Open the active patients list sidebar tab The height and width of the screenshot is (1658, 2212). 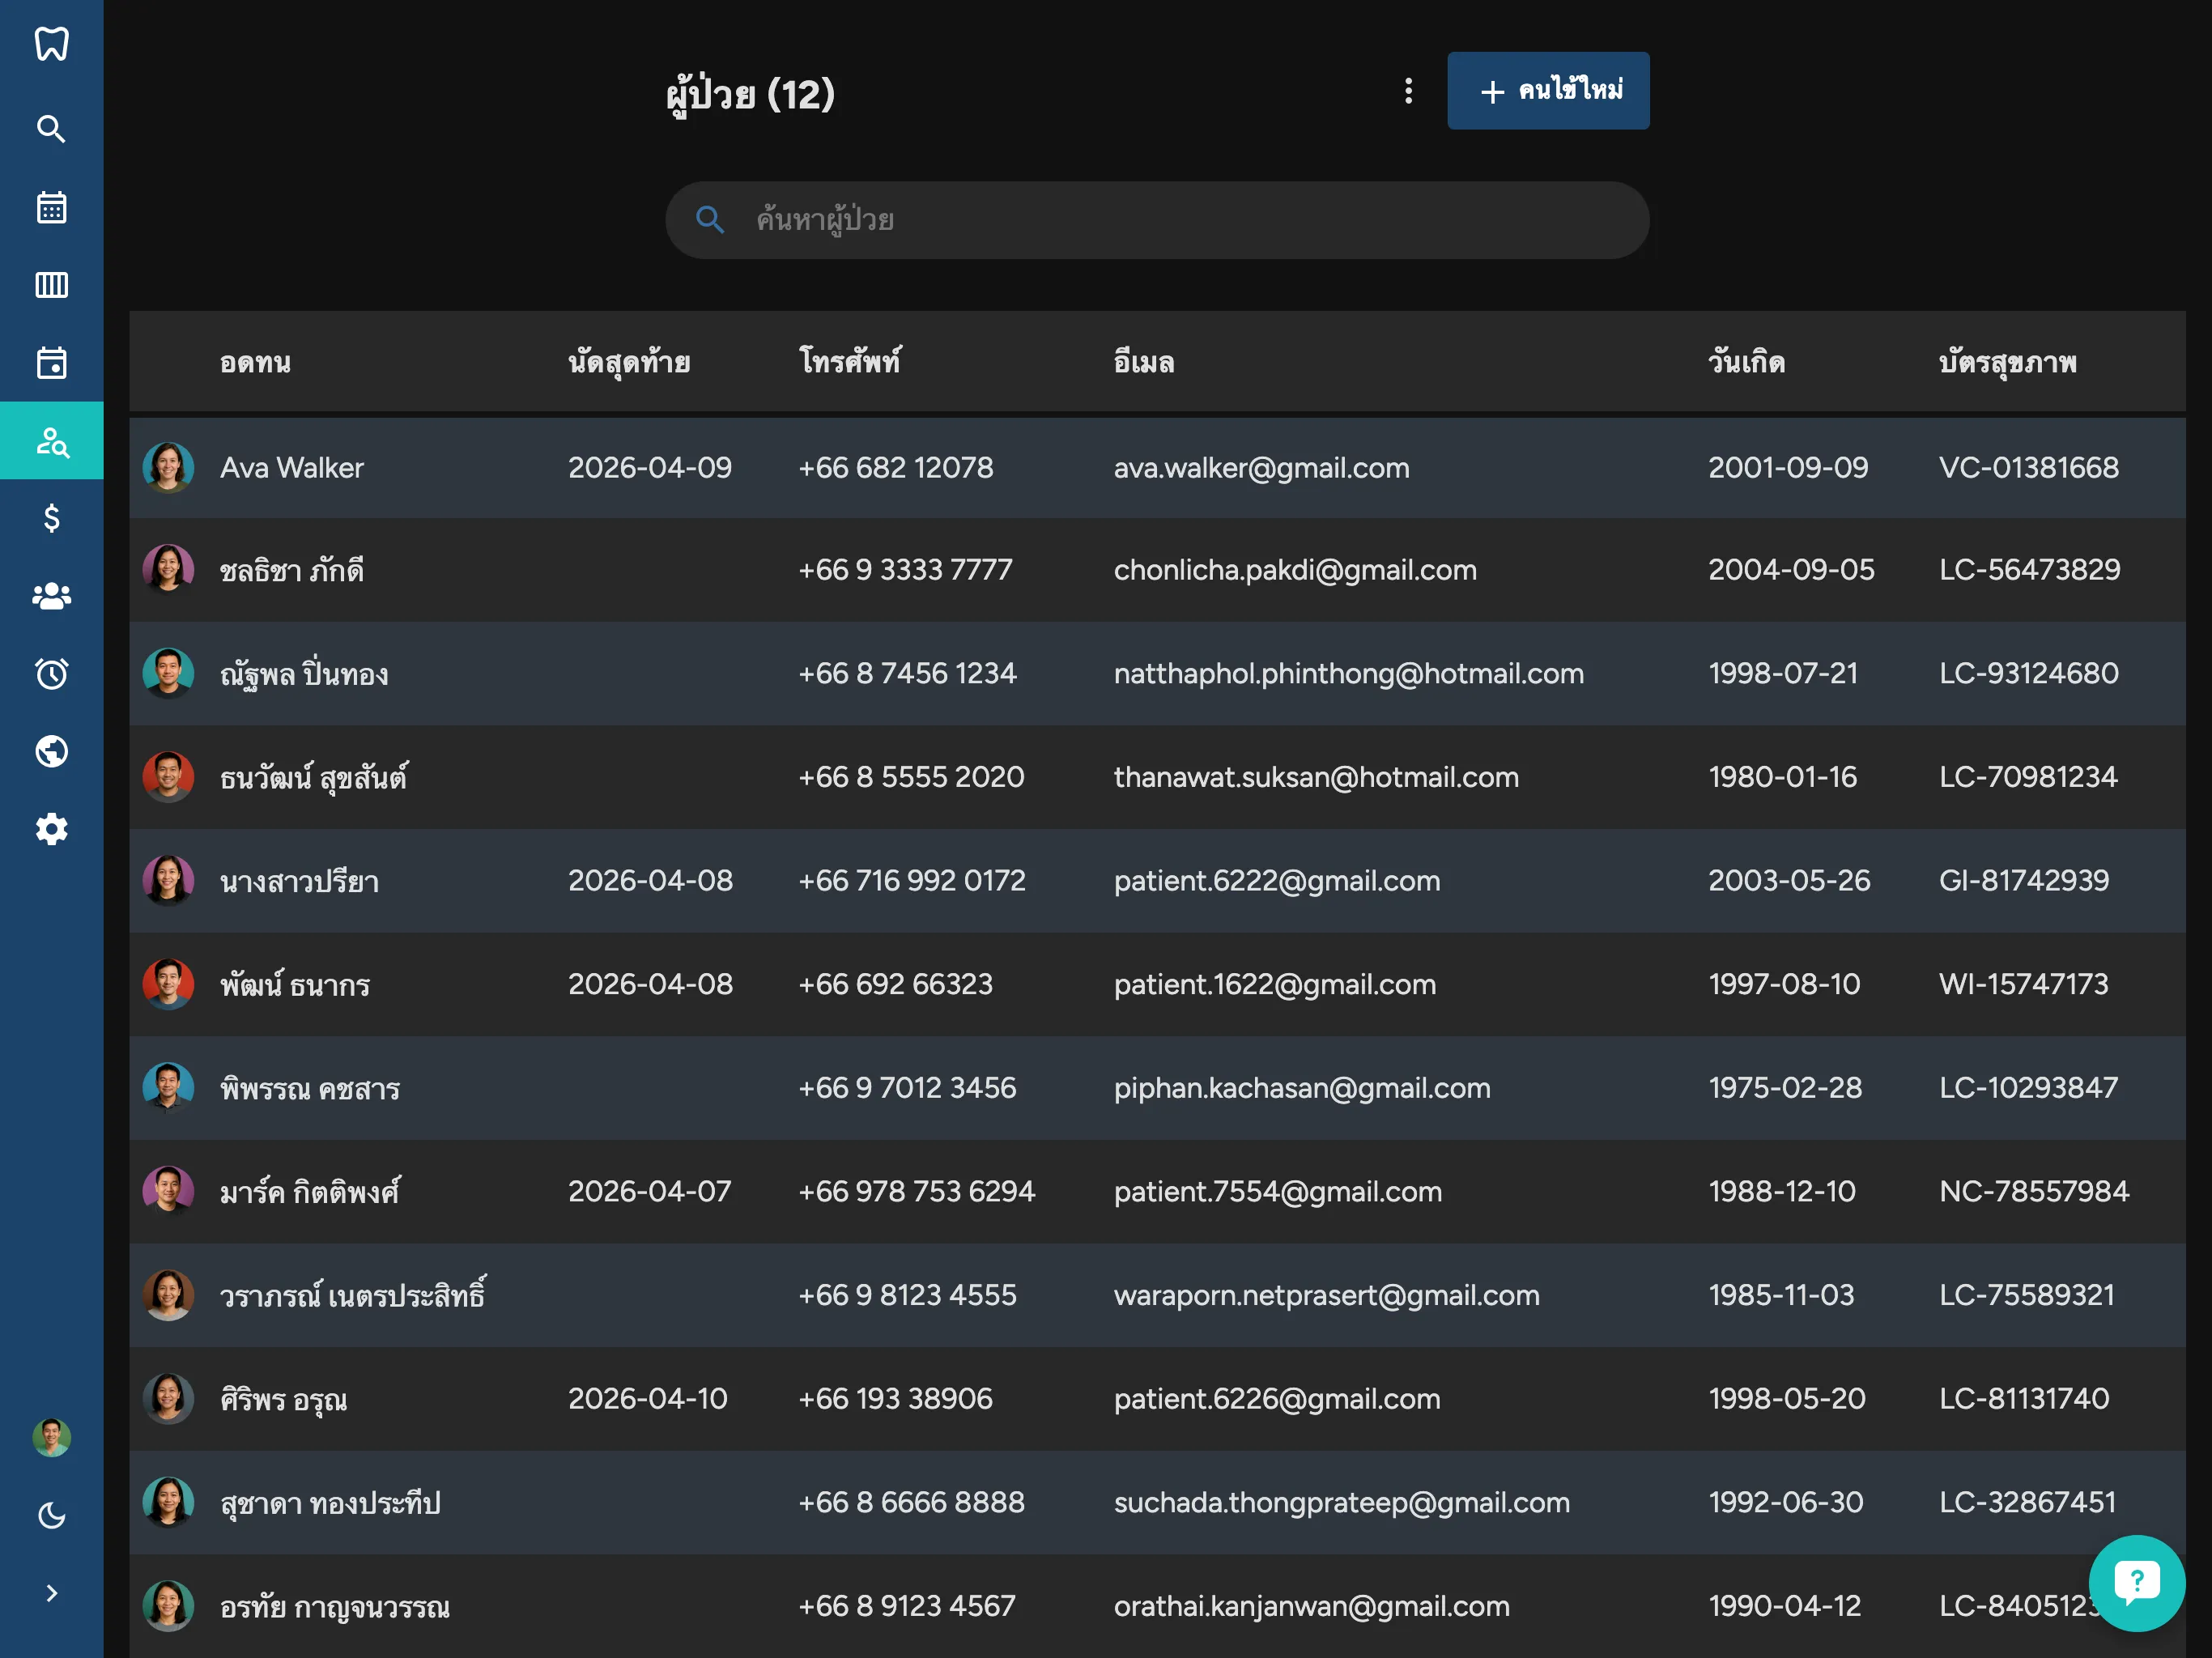click(51, 441)
